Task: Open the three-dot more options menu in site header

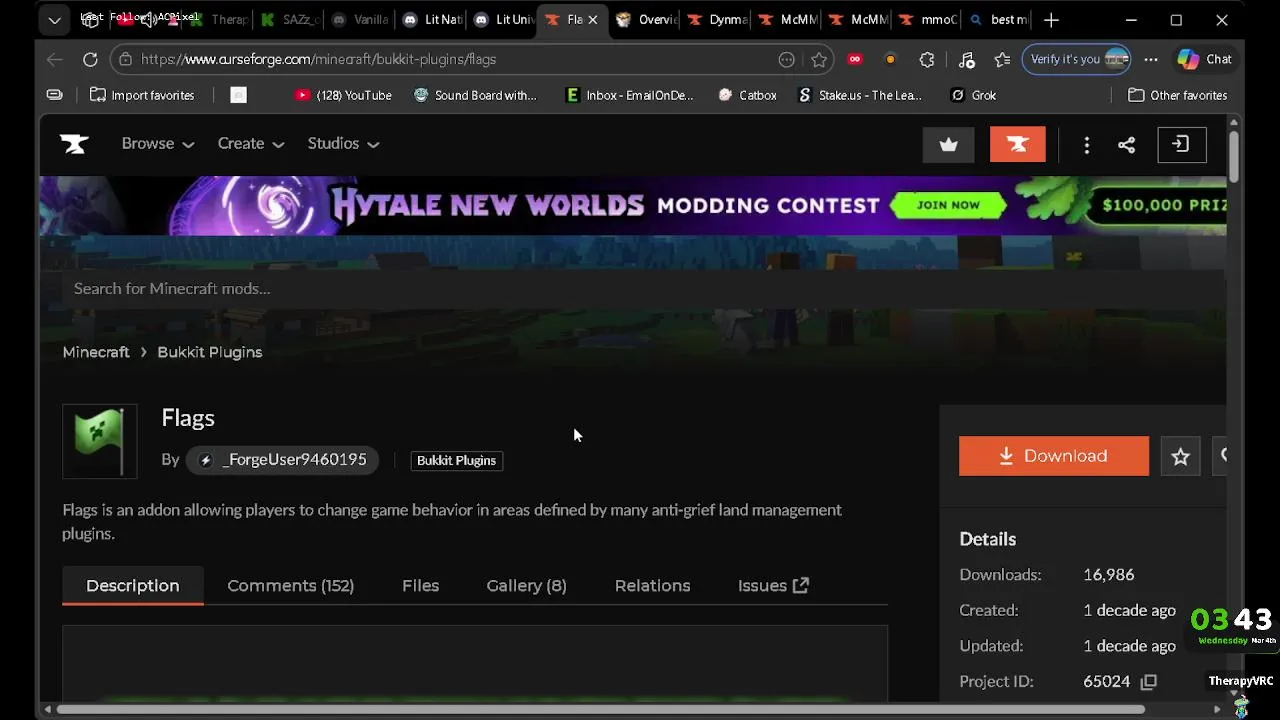Action: 1087,145
